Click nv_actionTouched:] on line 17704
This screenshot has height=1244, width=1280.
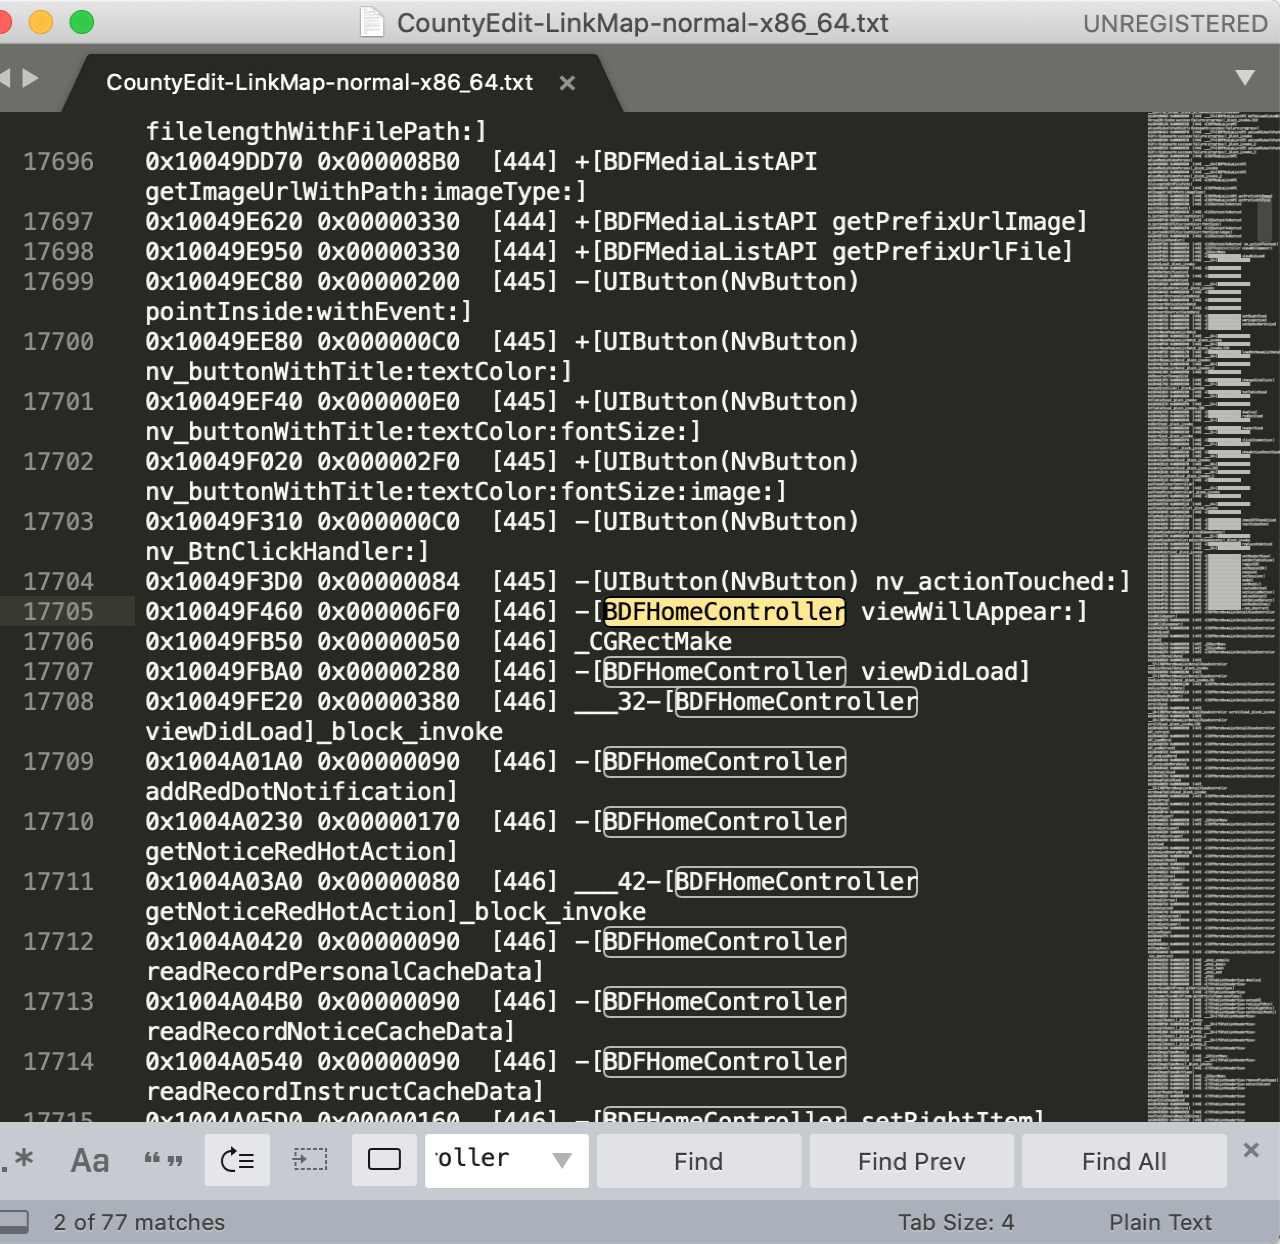point(1003,582)
